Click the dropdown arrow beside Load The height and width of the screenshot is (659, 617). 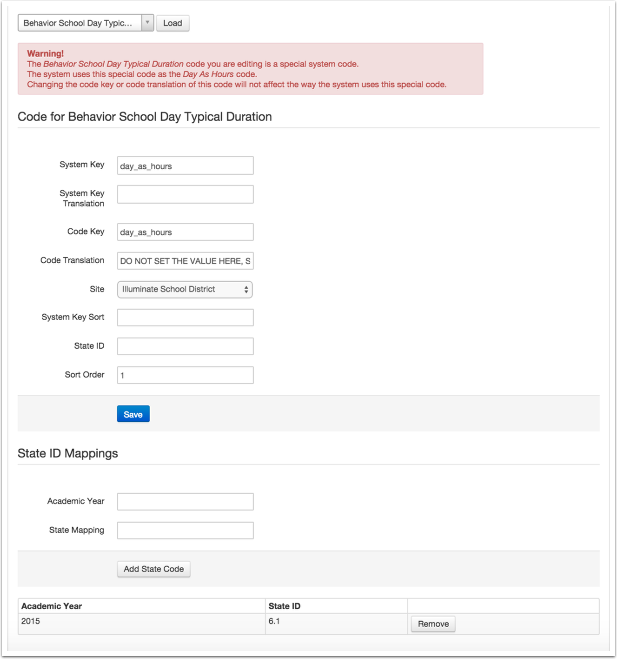148,23
